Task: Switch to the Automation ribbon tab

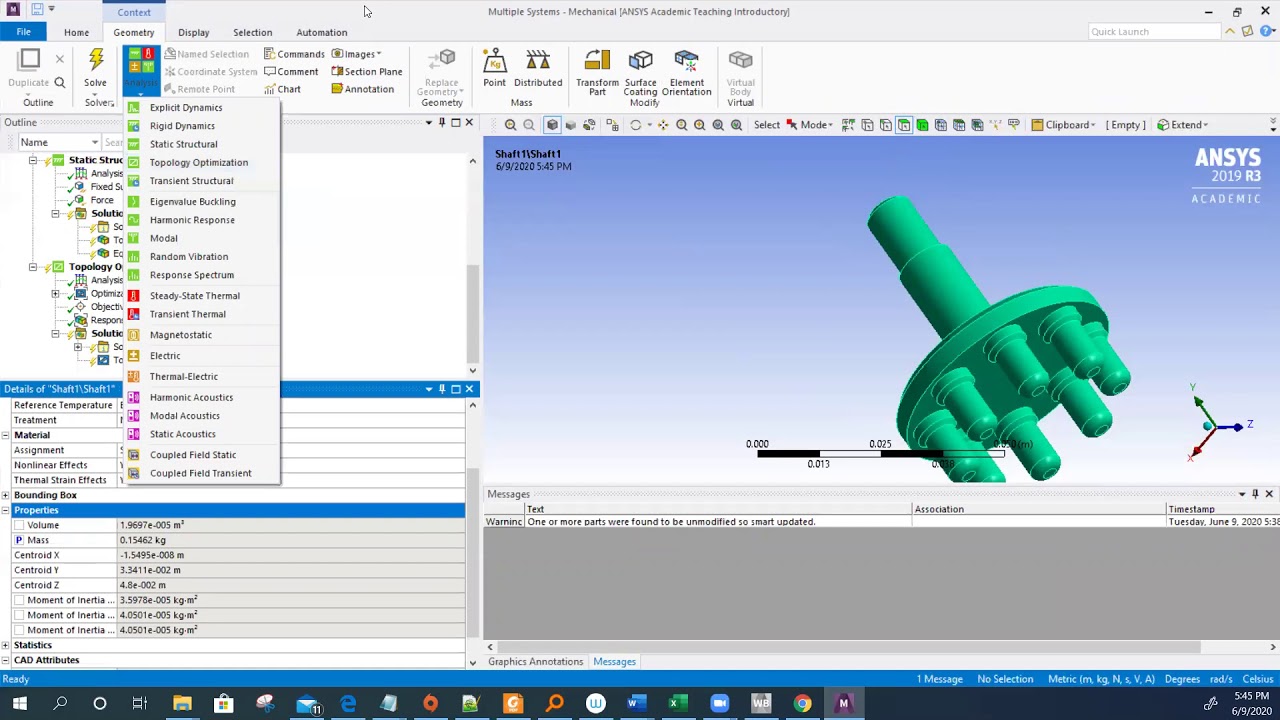Action: tap(321, 32)
